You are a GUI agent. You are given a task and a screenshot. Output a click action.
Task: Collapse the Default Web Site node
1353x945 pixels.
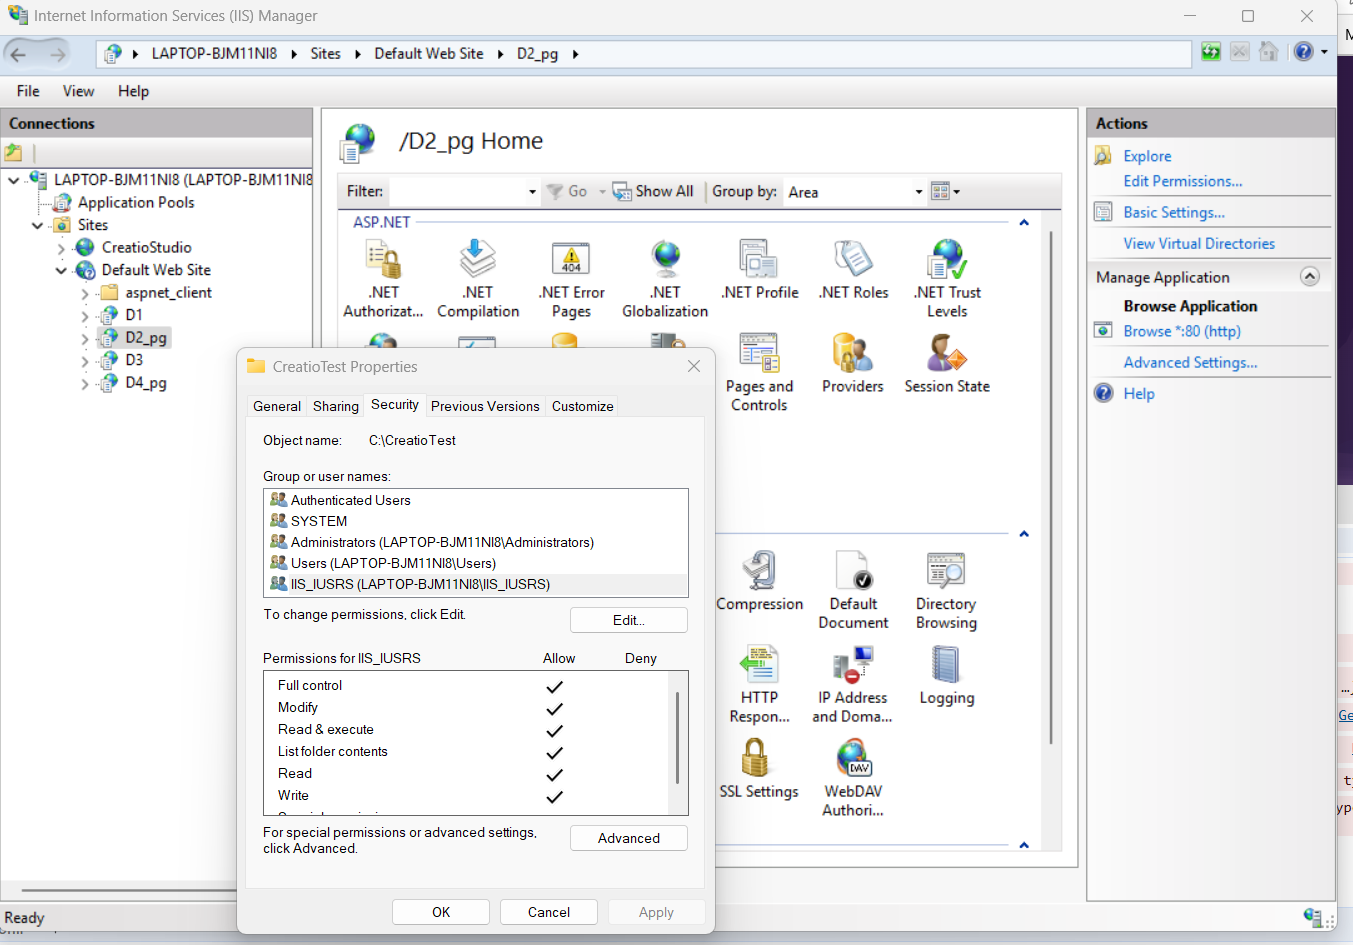61,271
